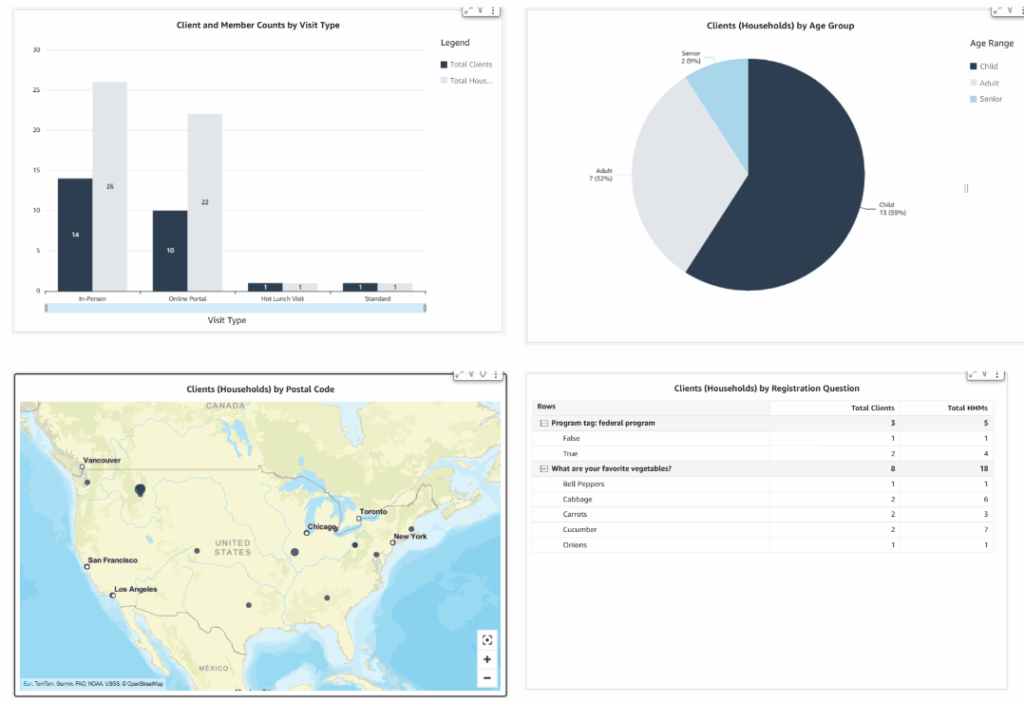Select the zoom-out minus icon on the map

coord(486,677)
